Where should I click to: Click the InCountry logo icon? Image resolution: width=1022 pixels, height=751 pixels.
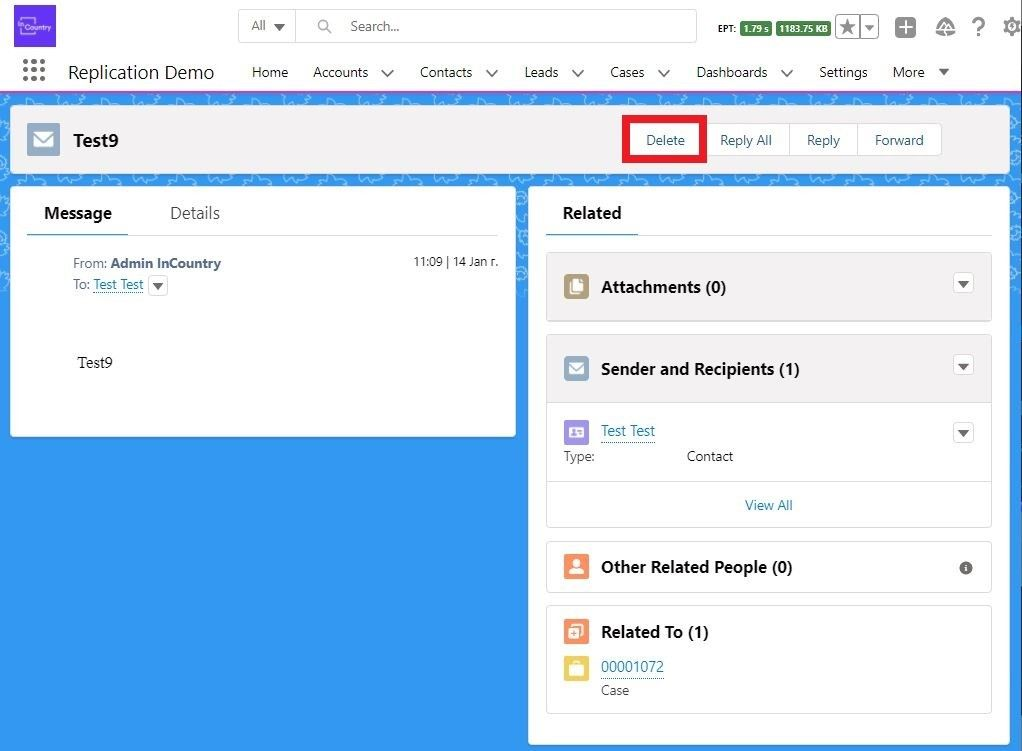pos(35,26)
